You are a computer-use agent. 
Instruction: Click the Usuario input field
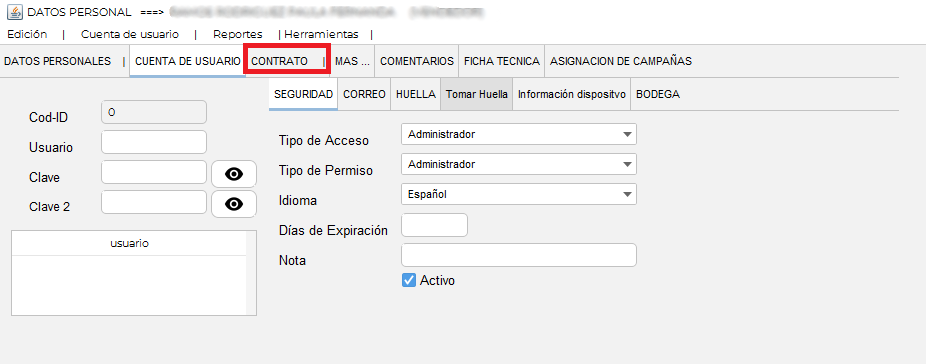click(154, 142)
